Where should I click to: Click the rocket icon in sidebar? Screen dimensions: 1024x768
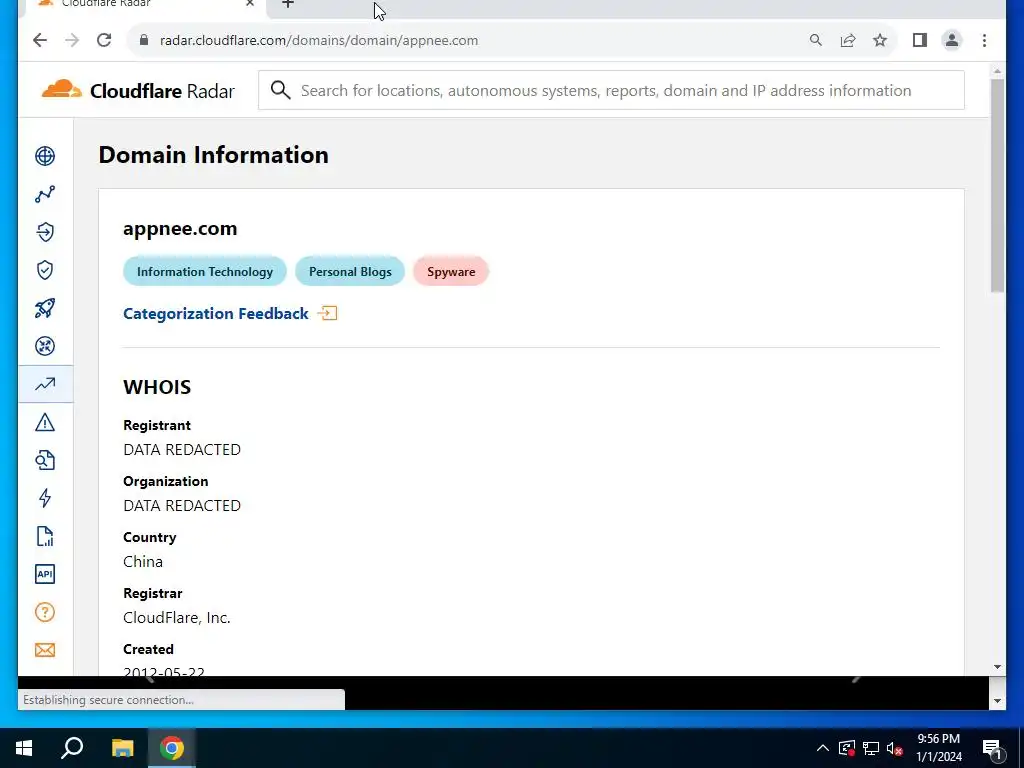coord(45,308)
